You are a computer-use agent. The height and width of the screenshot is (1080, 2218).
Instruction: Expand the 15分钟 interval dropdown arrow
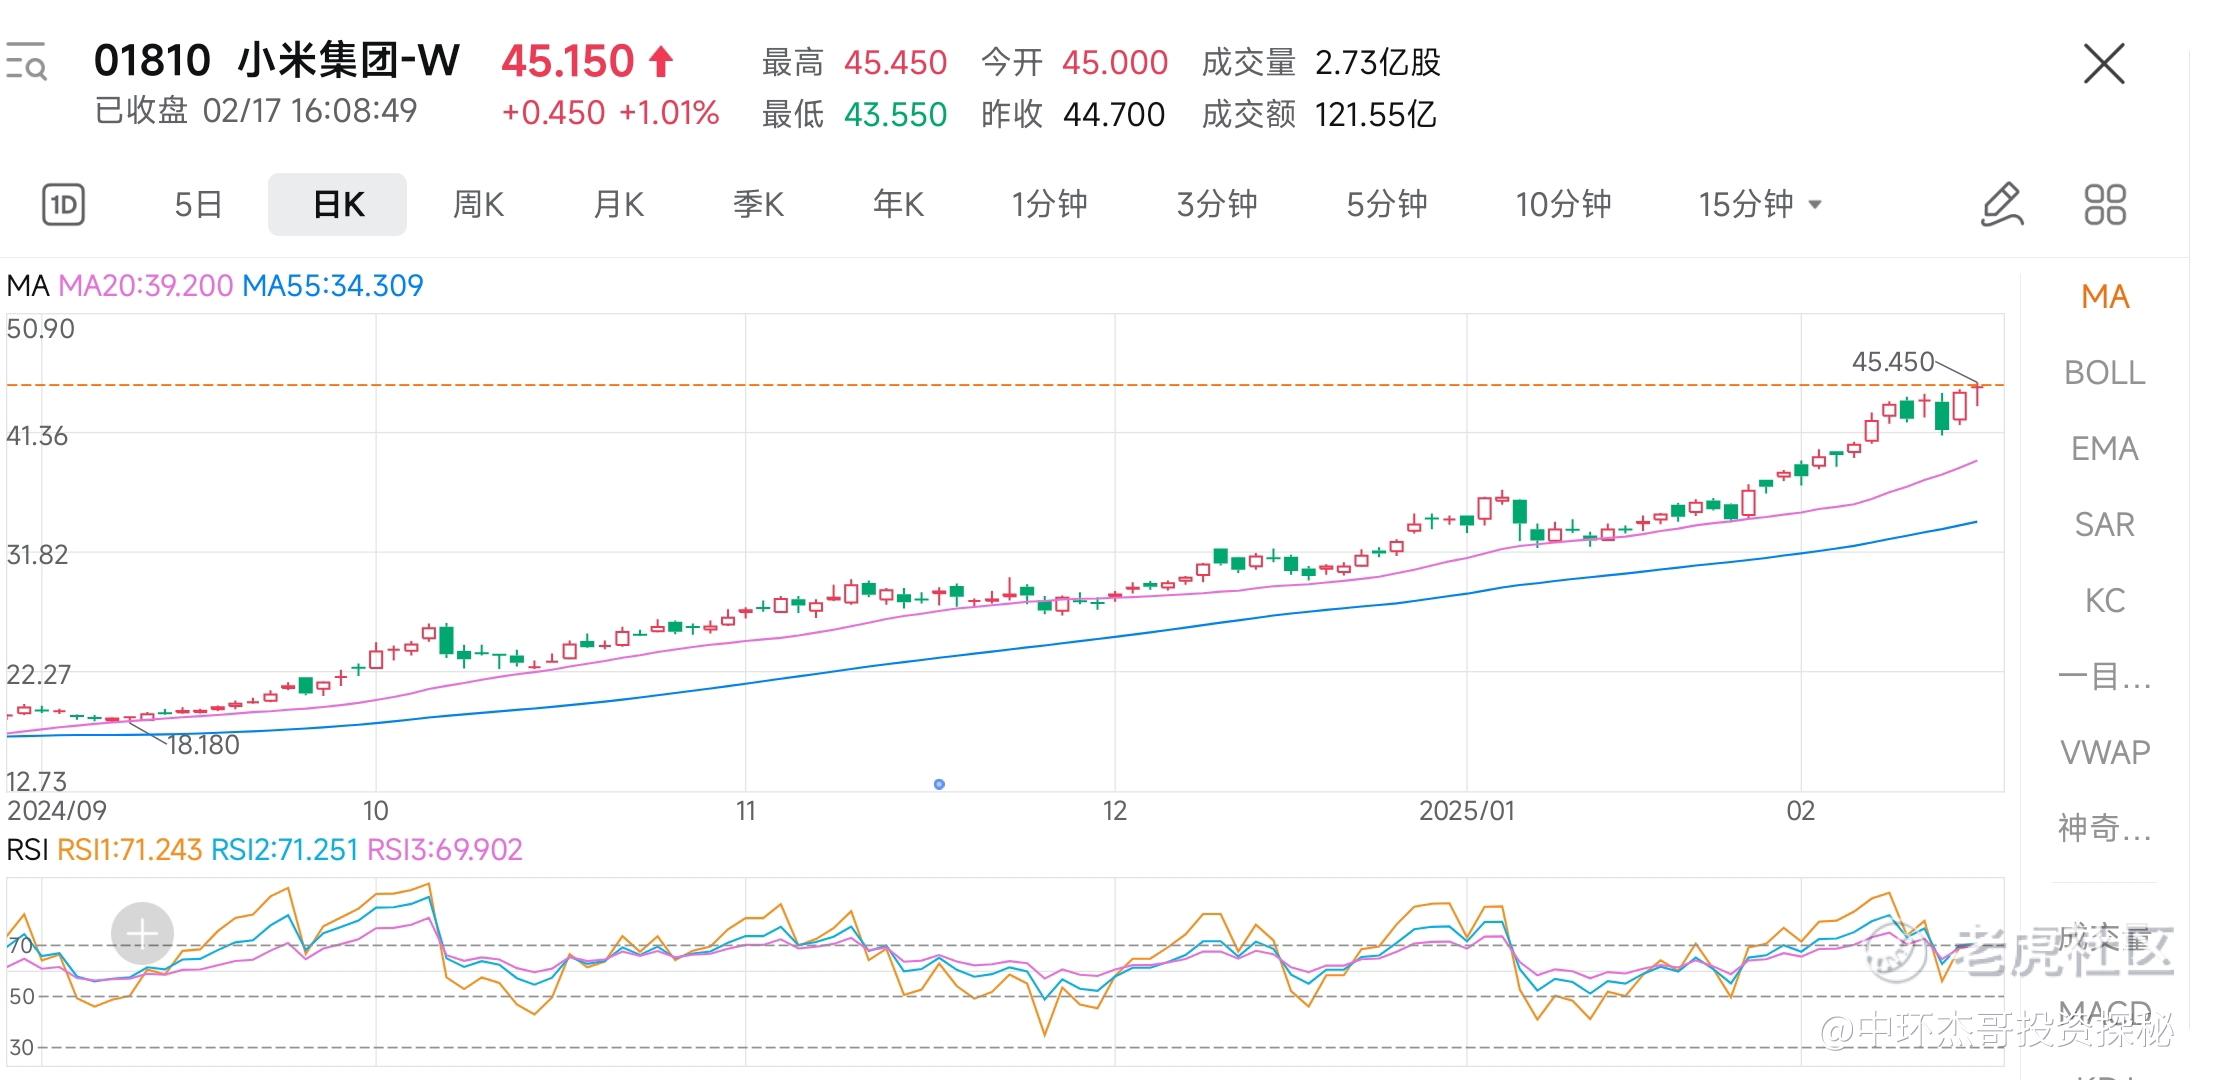click(1816, 205)
